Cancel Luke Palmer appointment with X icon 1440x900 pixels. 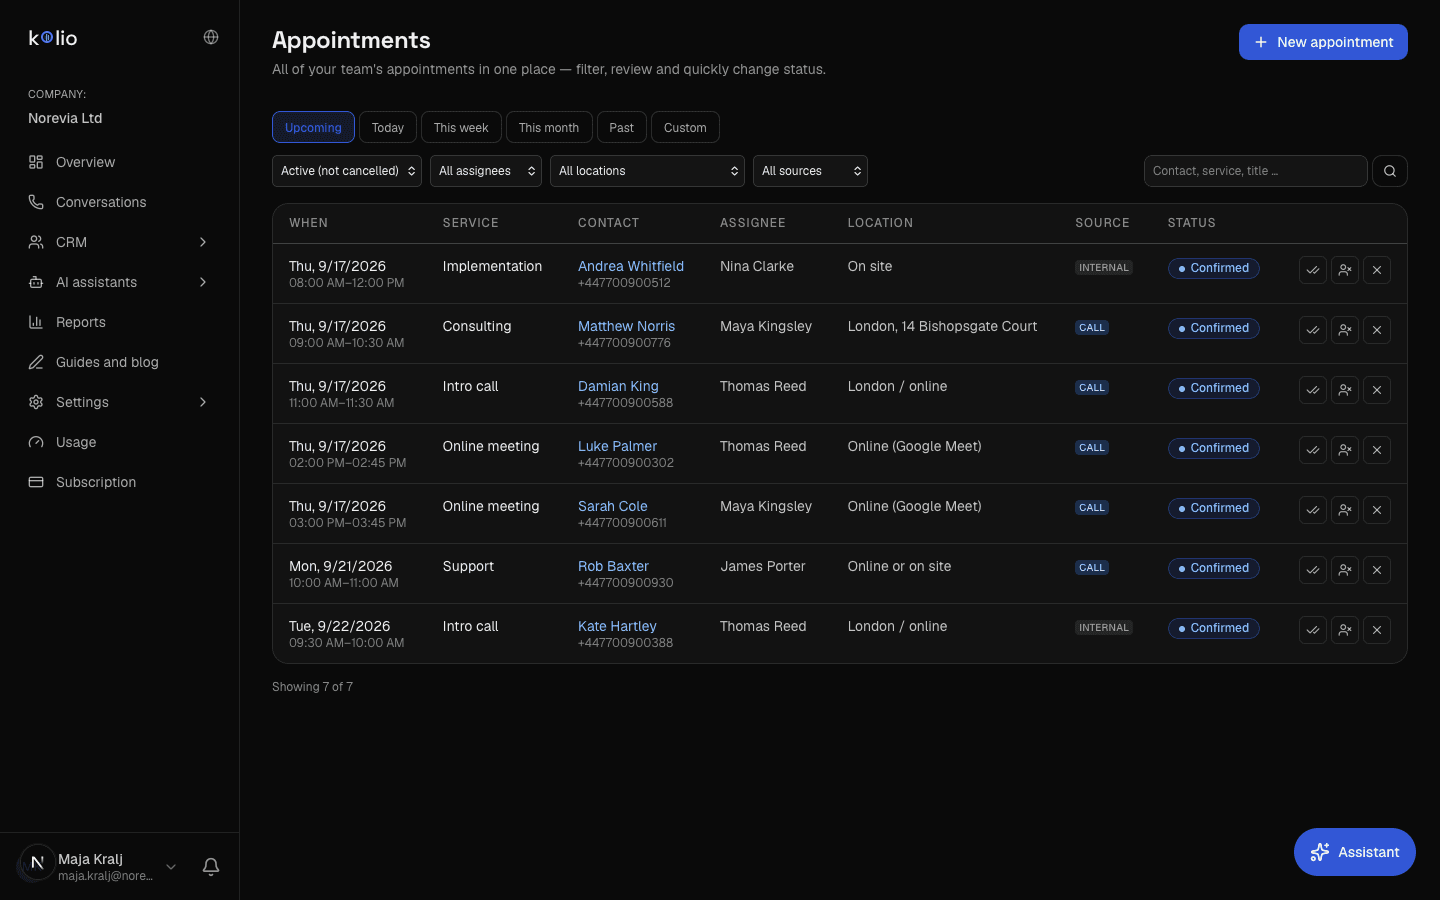[x=1377, y=450]
